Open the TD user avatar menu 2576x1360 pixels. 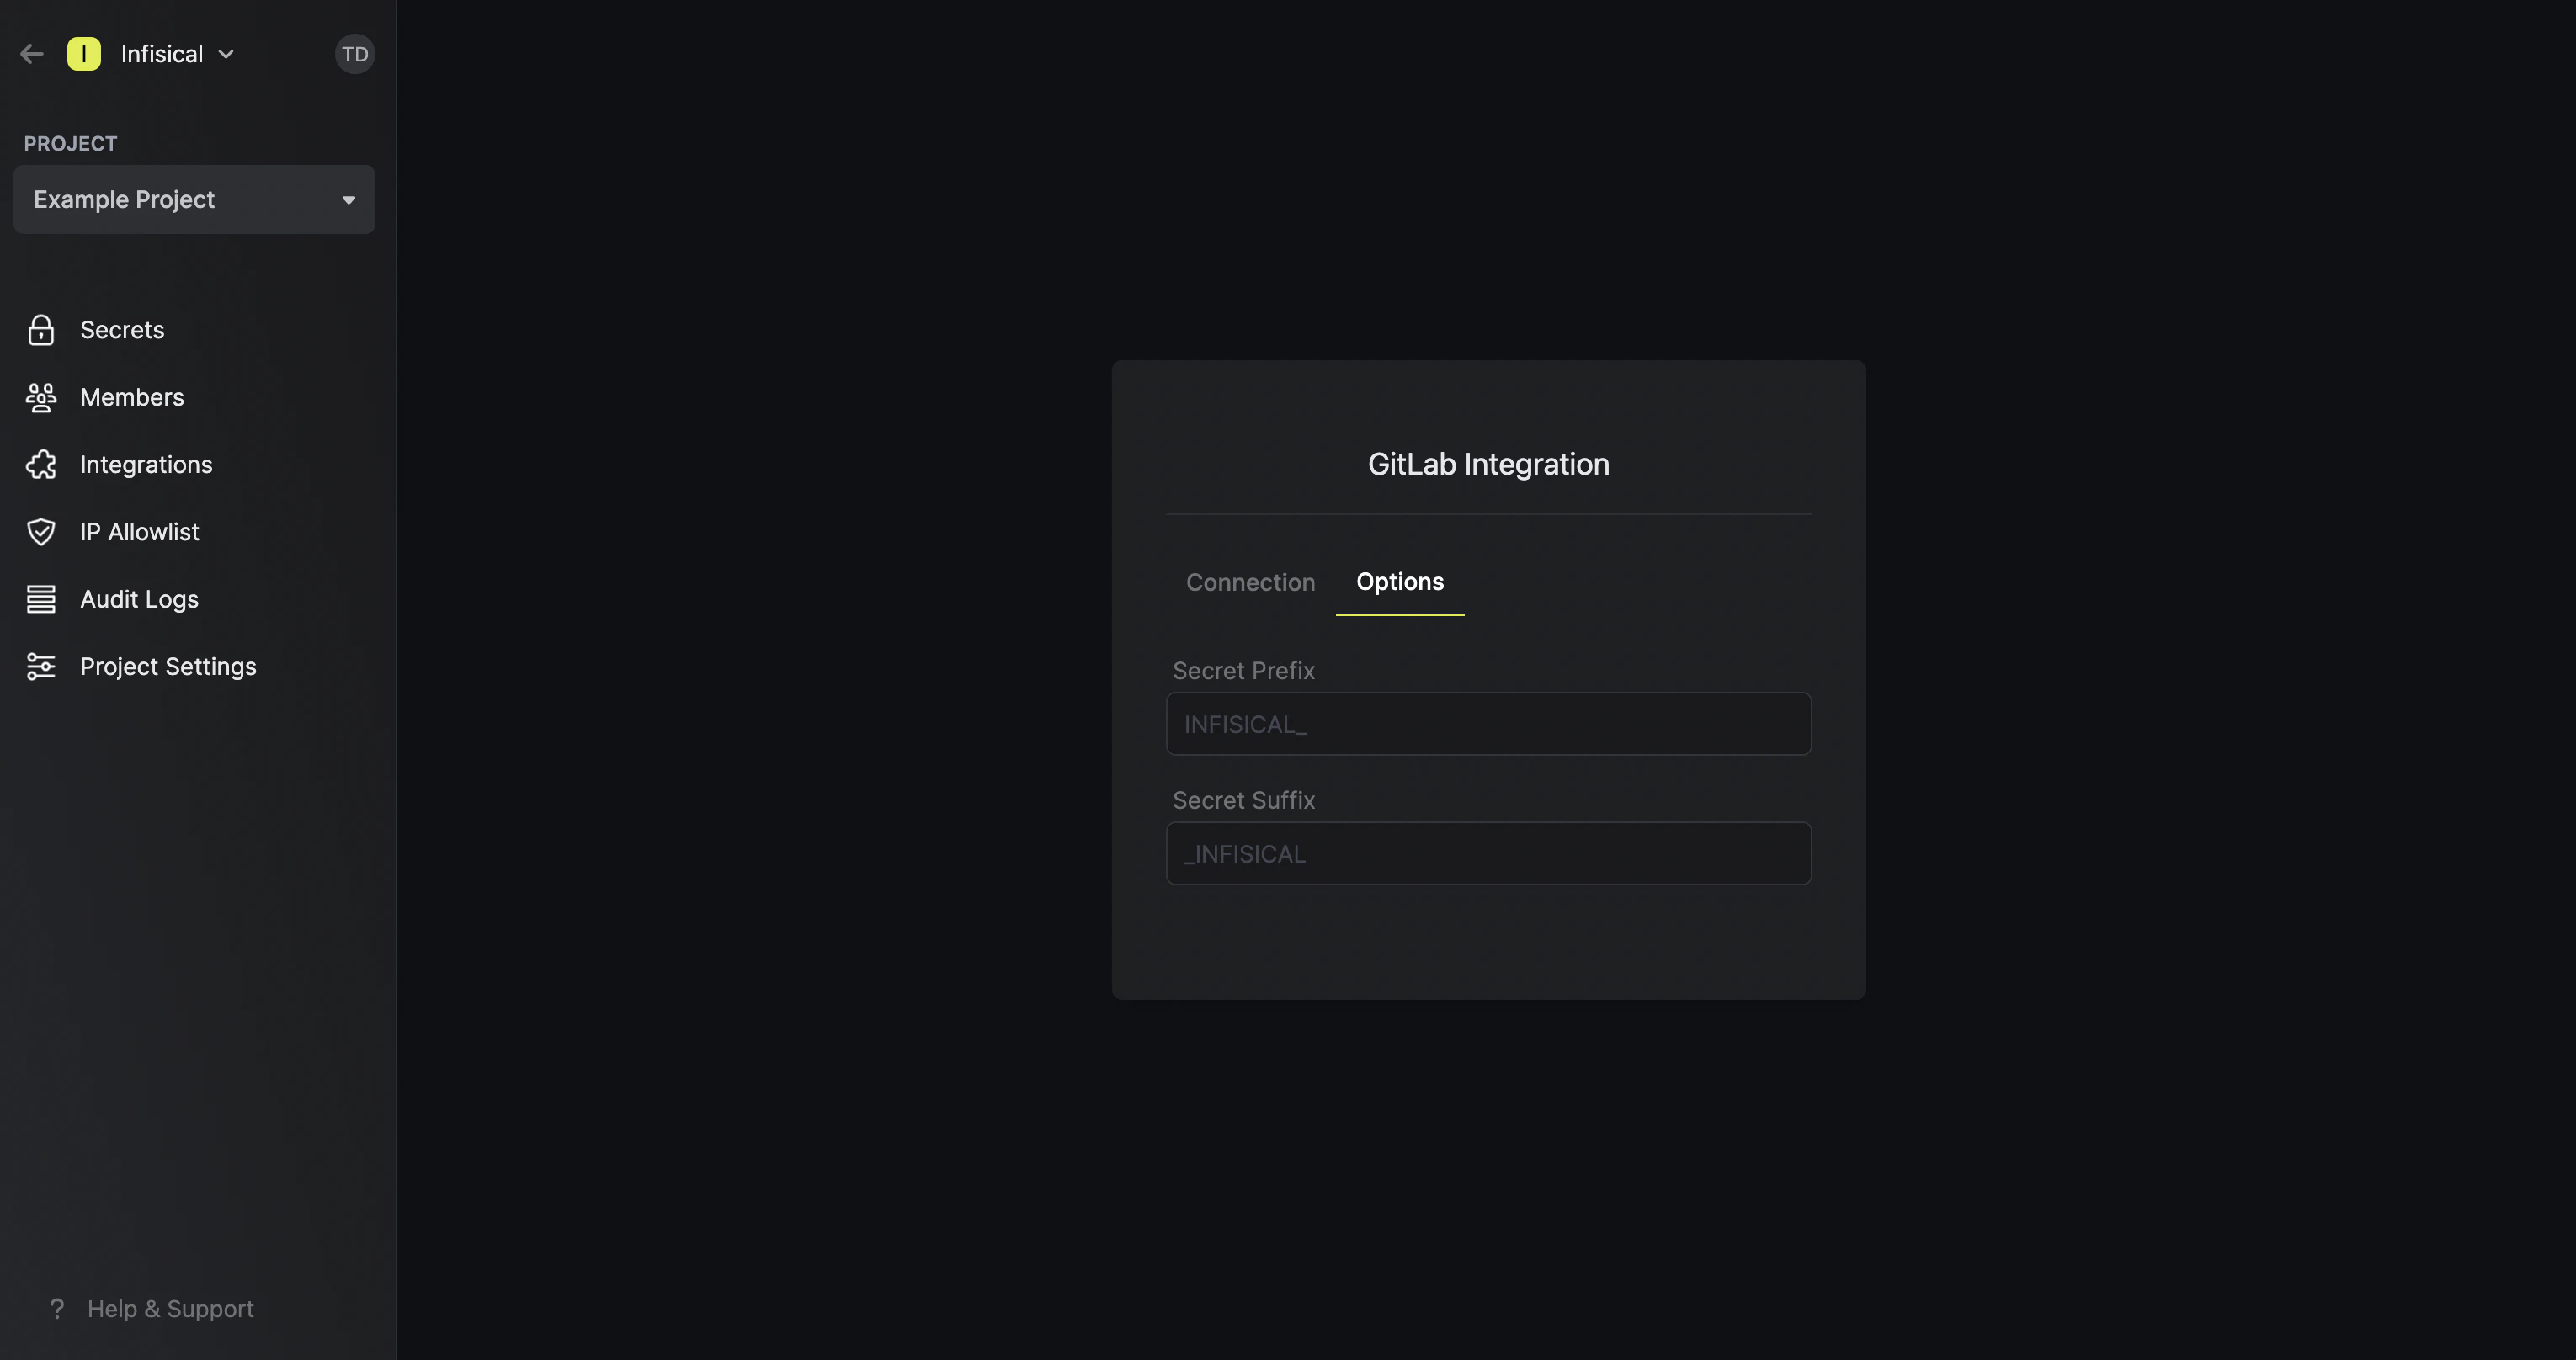point(355,54)
